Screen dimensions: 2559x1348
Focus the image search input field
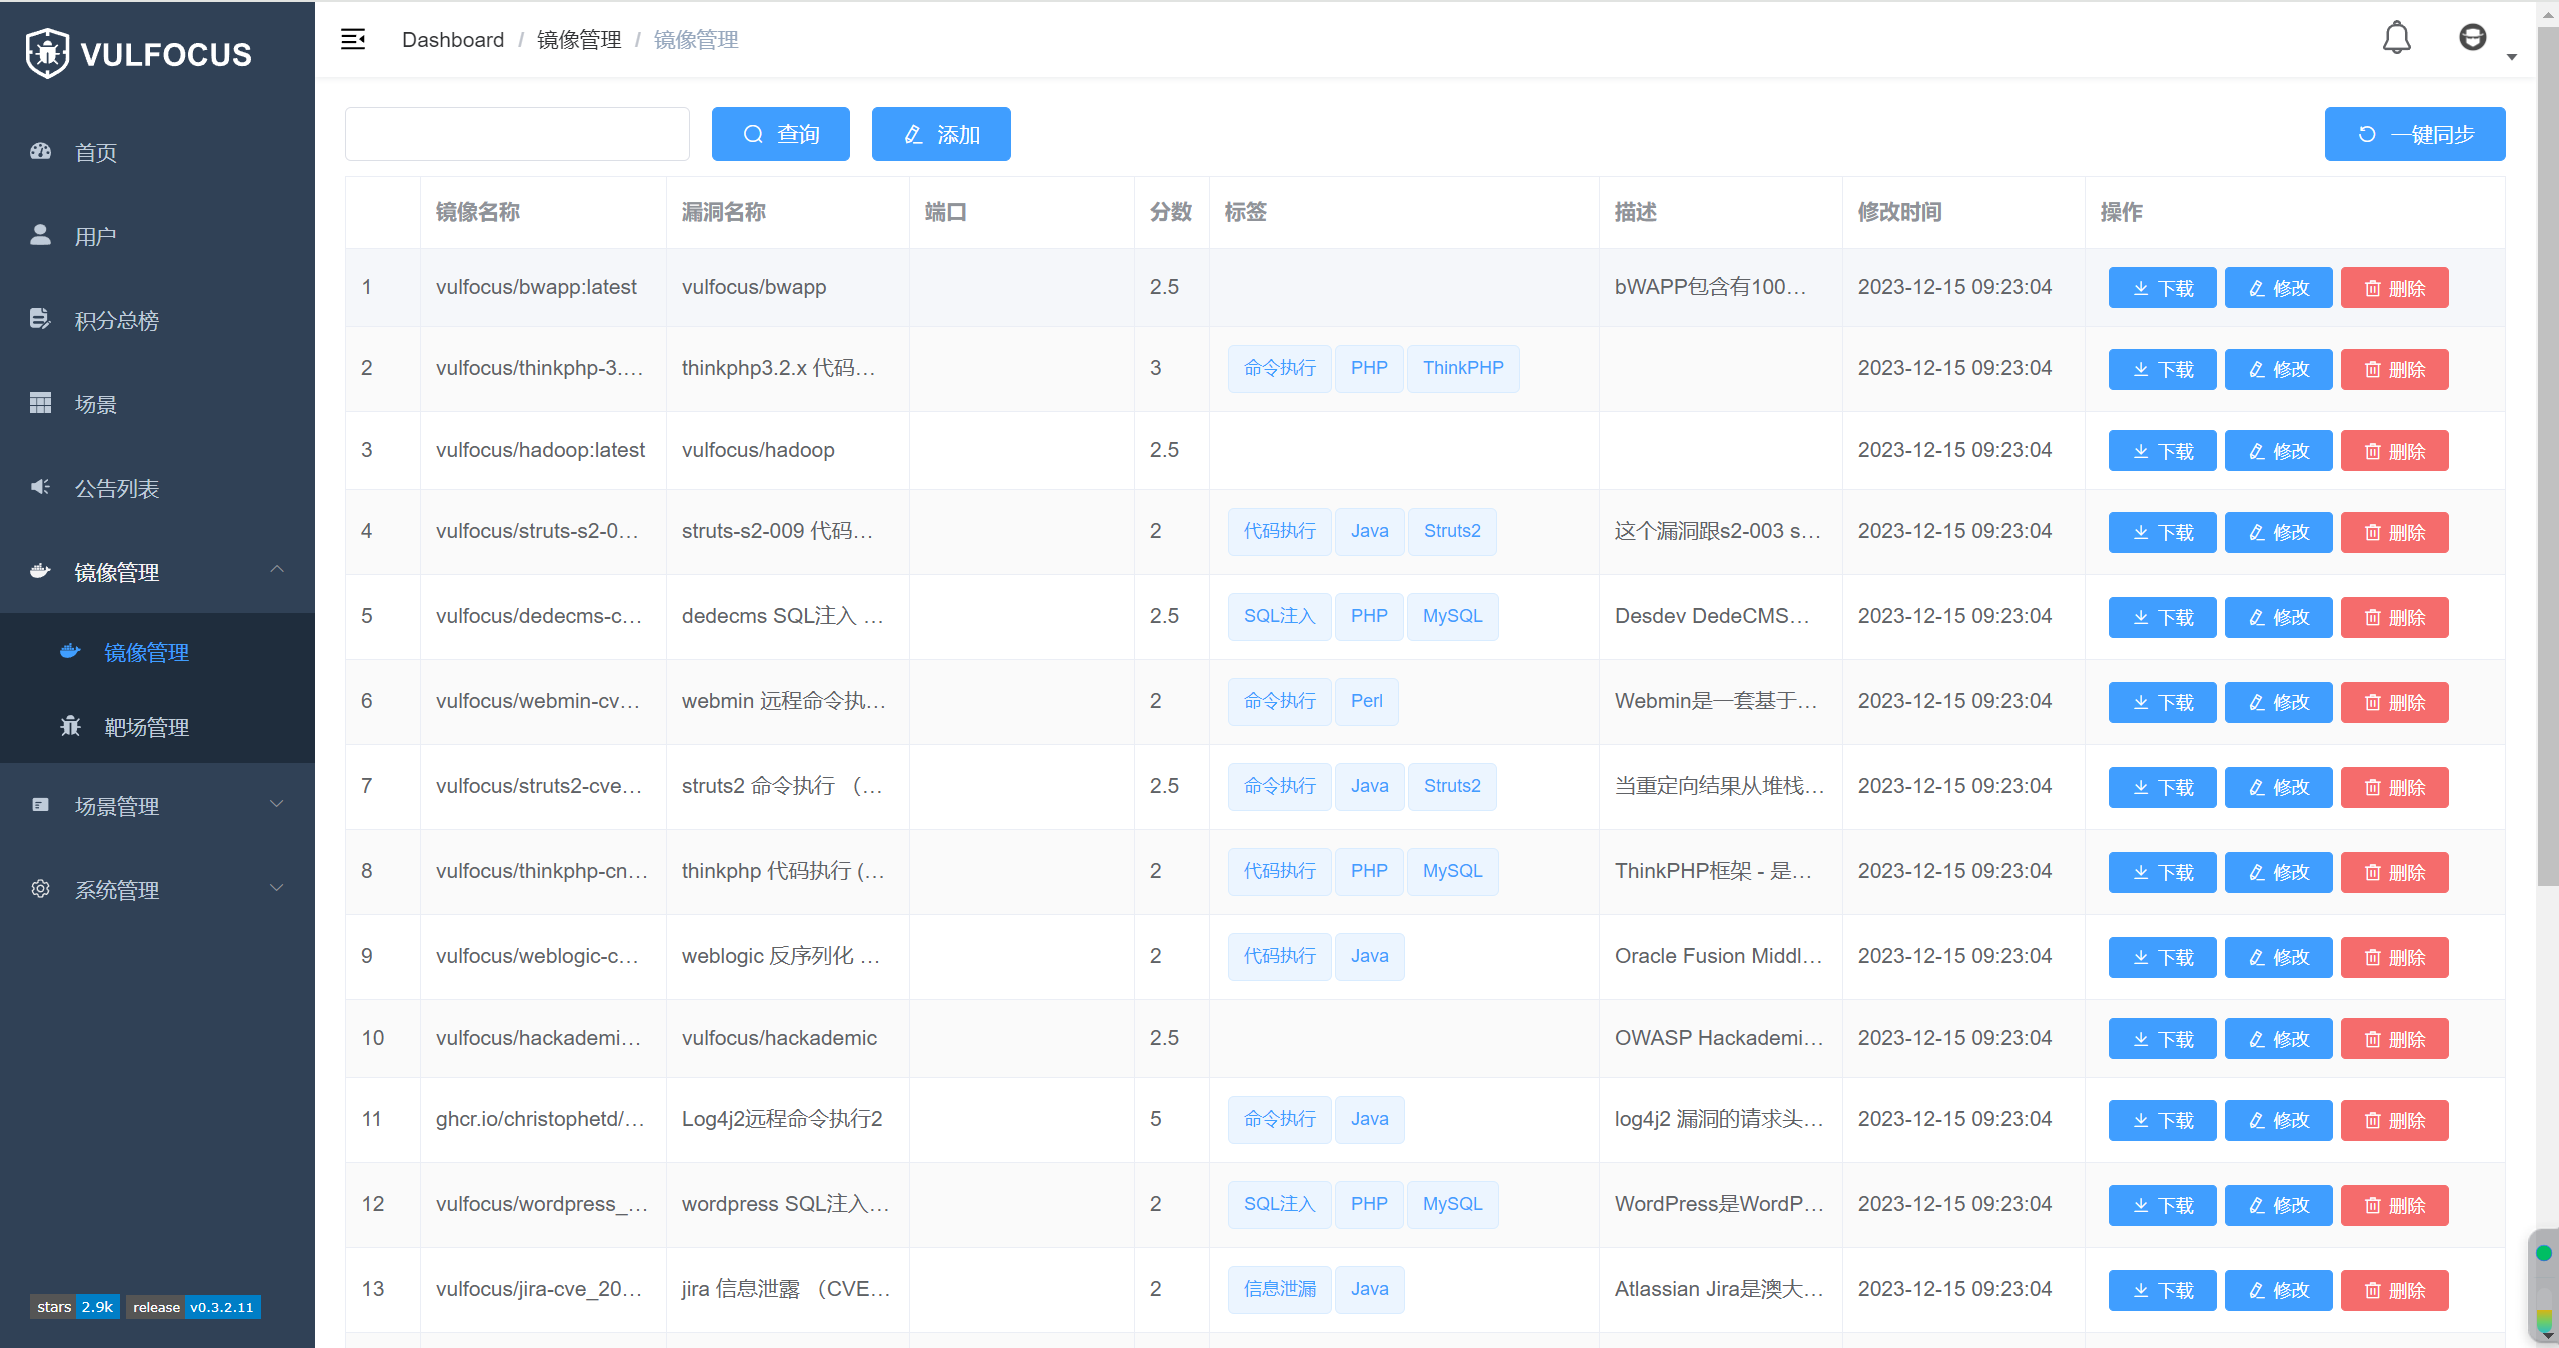517,134
